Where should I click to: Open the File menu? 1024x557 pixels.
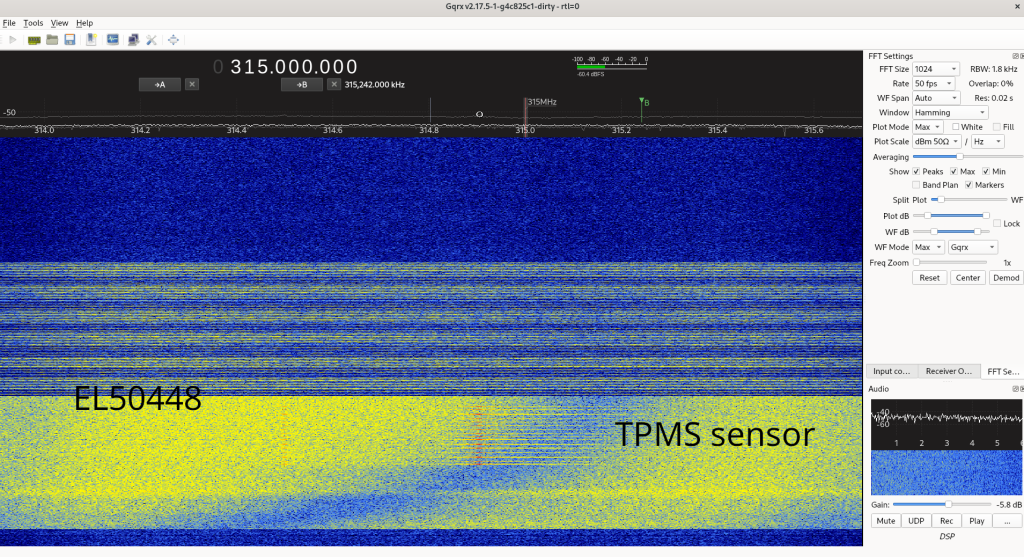click(9, 23)
